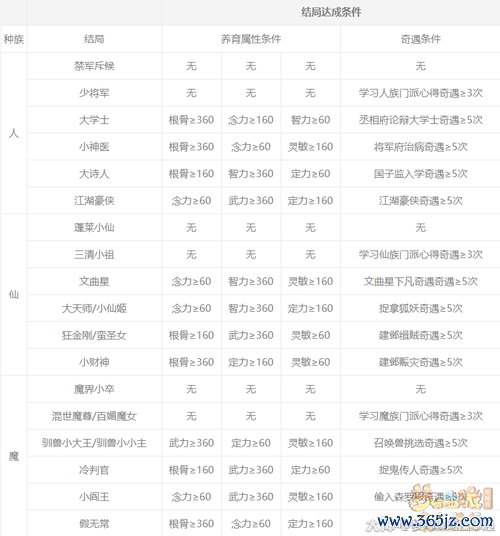Click 将军府治病奇遇≥5次 condition
This screenshot has height=536, width=500.
(x=420, y=147)
